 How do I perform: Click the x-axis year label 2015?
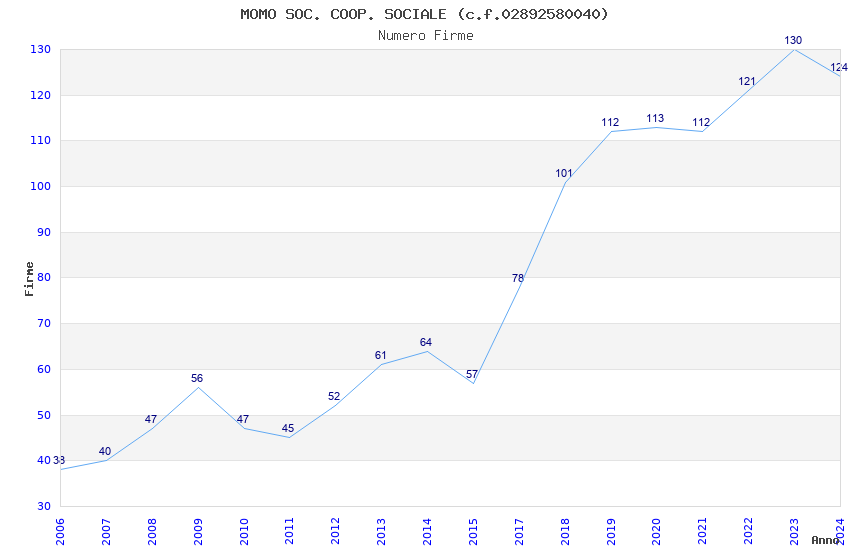point(473,531)
